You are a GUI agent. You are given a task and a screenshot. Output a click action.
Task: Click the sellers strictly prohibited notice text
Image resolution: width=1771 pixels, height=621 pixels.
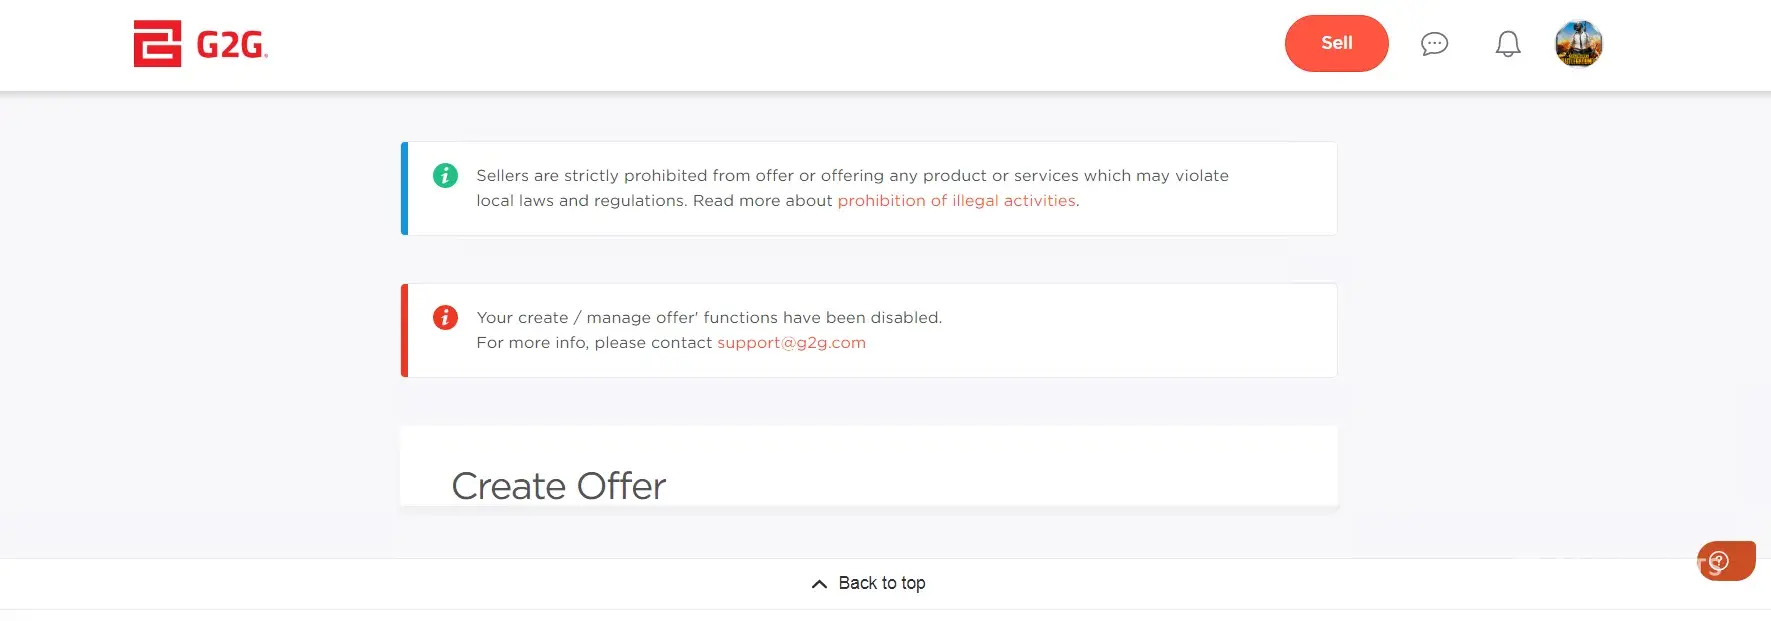click(852, 176)
